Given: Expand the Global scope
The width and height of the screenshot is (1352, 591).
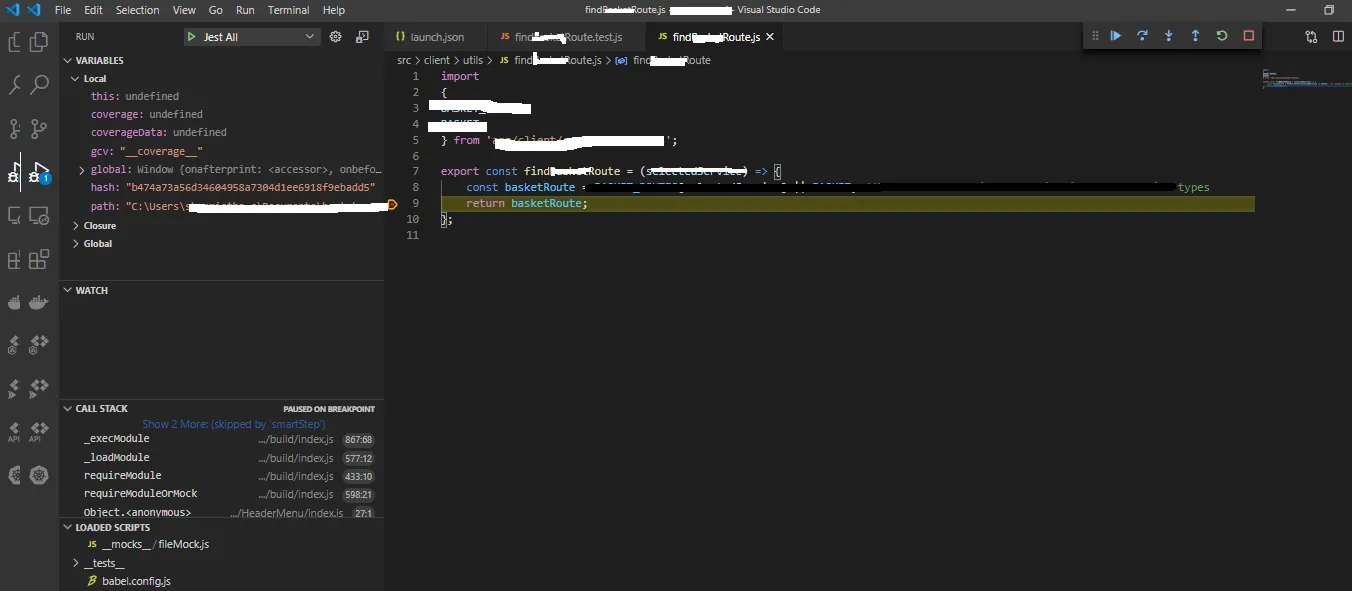Looking at the screenshot, I should click(76, 244).
